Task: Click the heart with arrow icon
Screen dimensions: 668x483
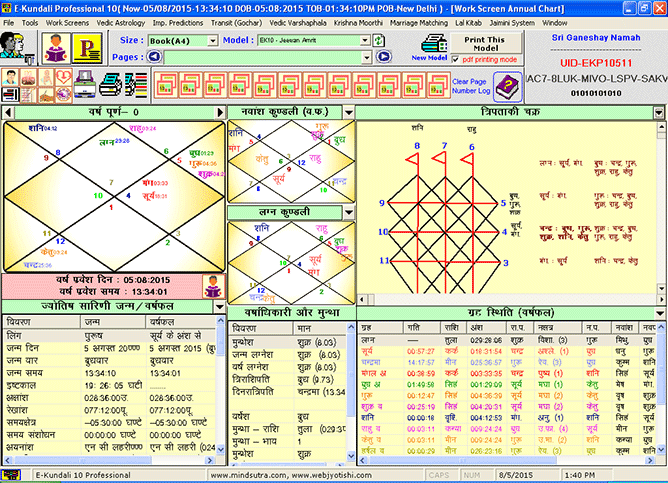Action: coord(64,78)
